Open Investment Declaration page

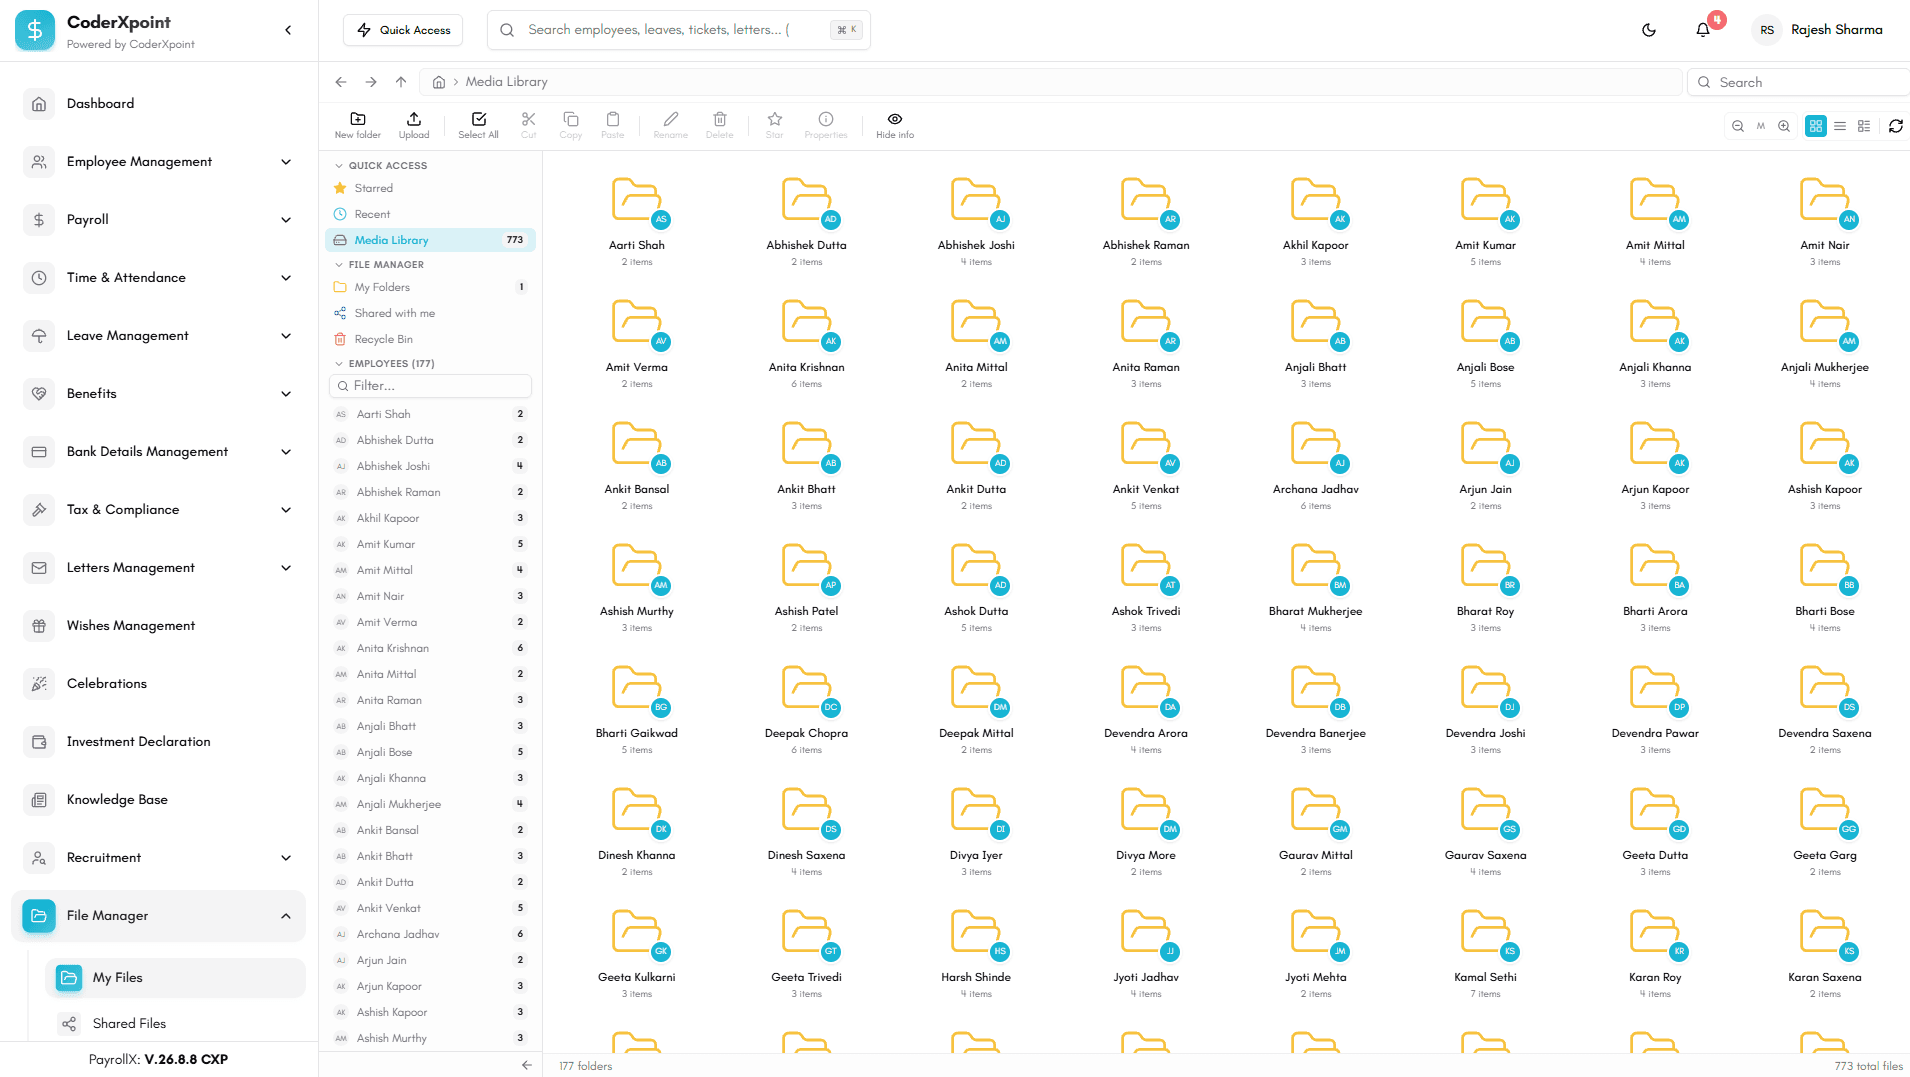160,742
